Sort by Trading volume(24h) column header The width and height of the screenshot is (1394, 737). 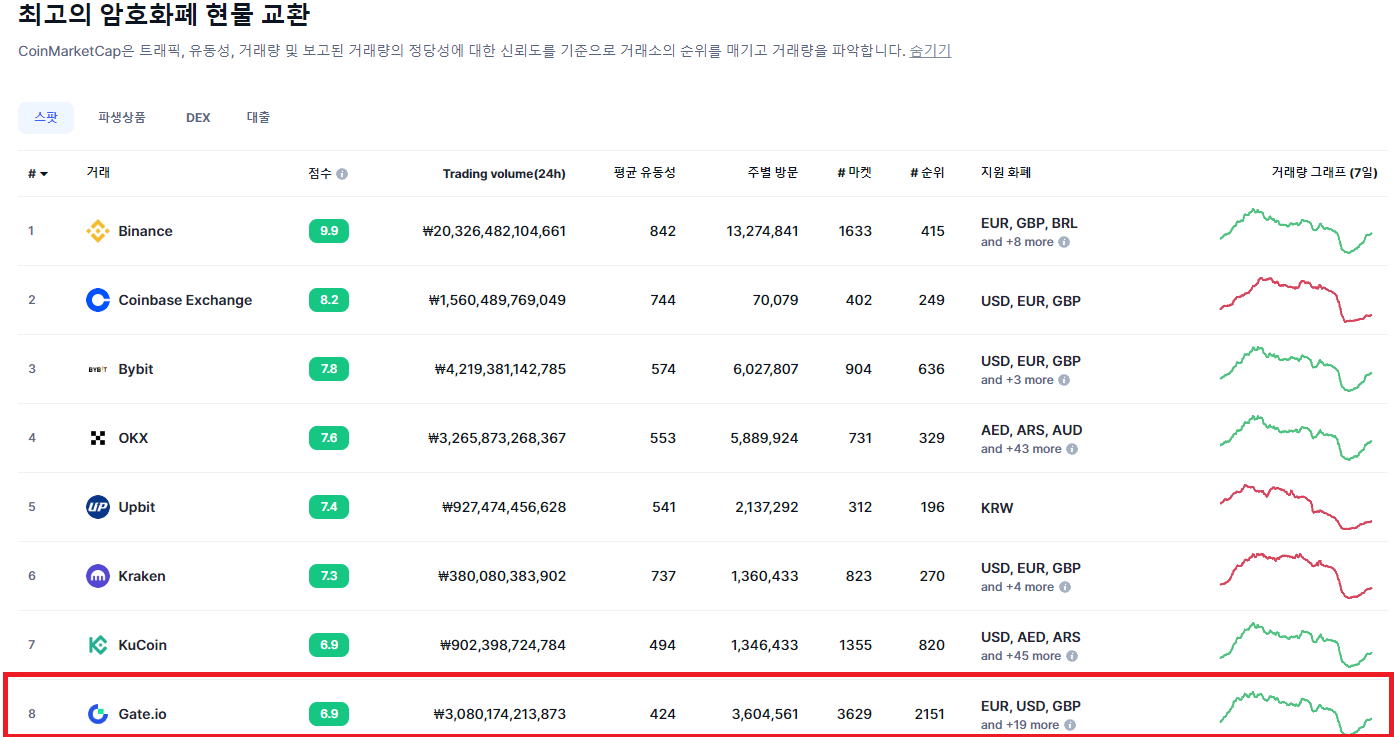coord(504,174)
